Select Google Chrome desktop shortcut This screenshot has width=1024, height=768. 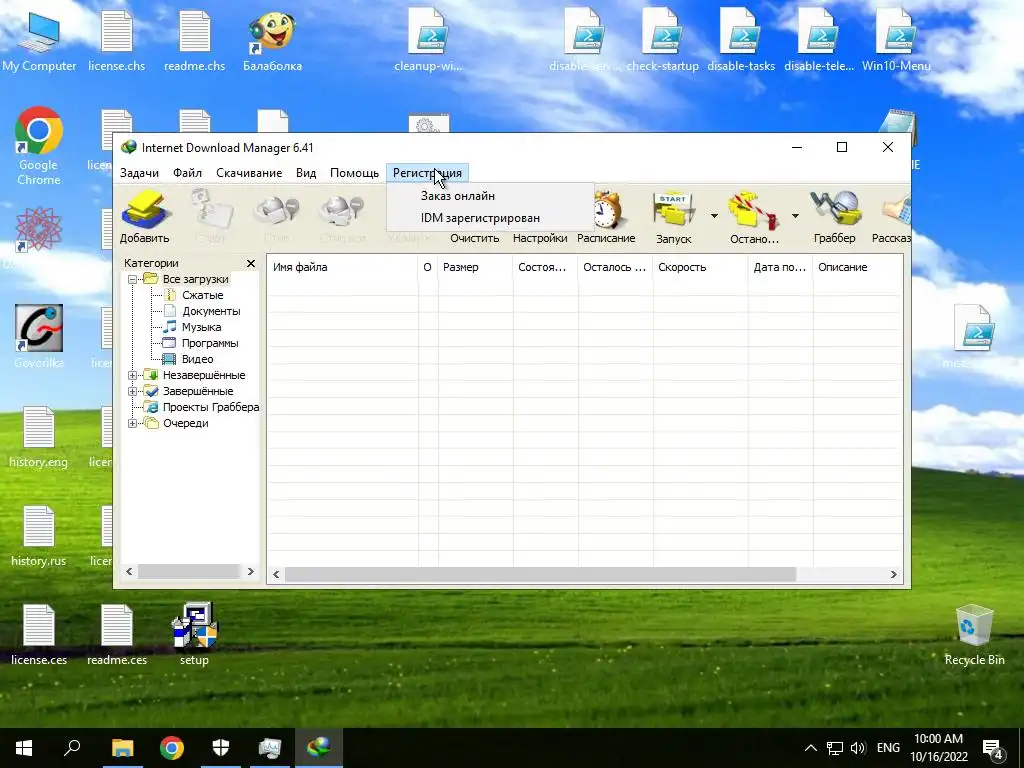(39, 146)
